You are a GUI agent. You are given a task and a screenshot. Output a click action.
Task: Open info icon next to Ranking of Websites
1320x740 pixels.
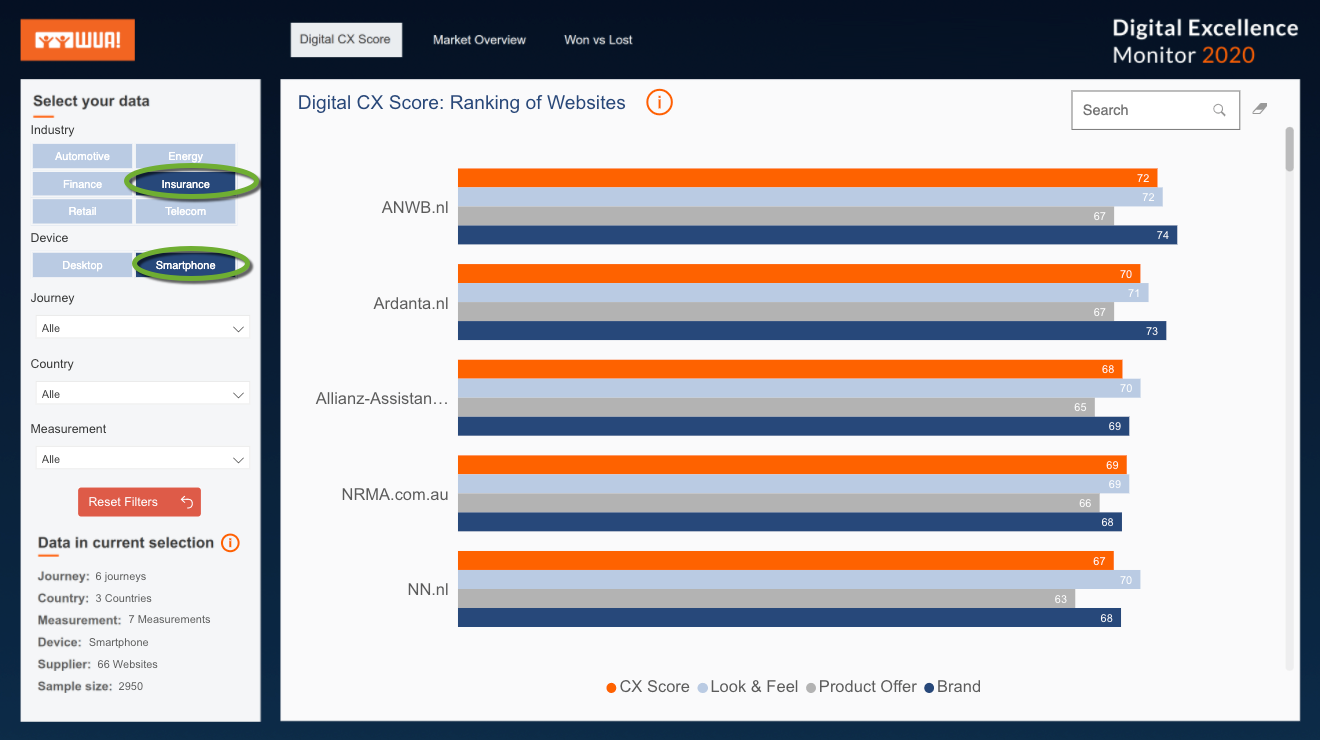(659, 102)
